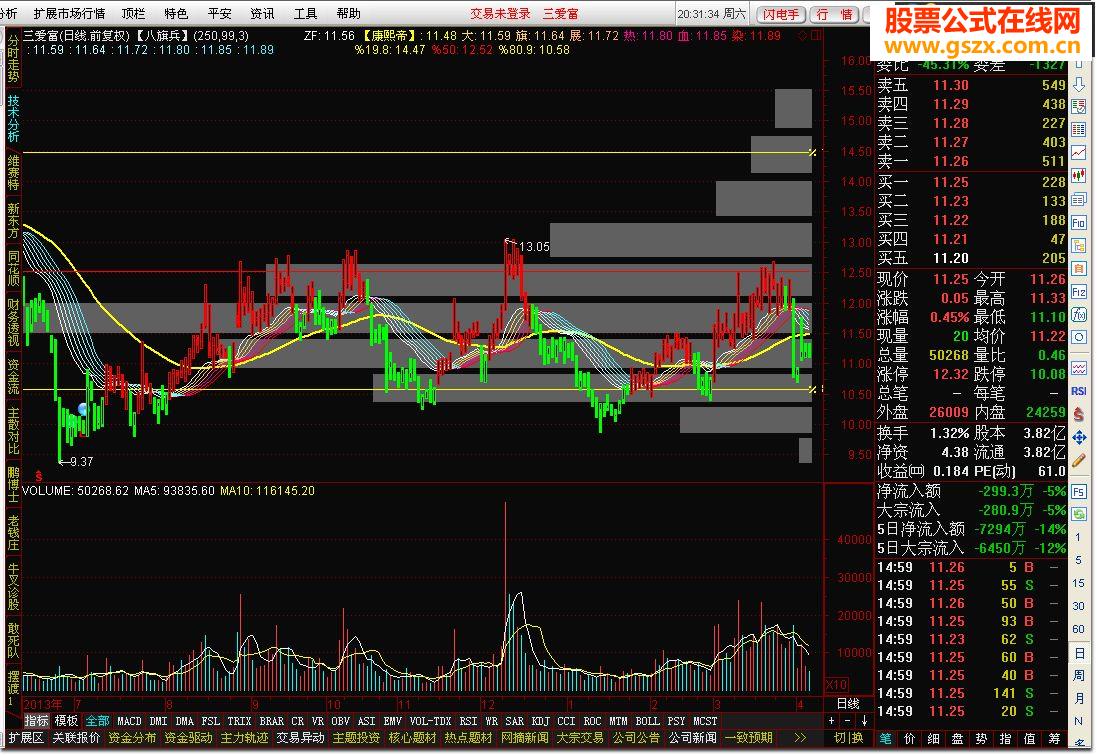This screenshot has height=755, width=1097.
Task: Open the watchlist table icon with checkmark
Action: coord(1079,107)
